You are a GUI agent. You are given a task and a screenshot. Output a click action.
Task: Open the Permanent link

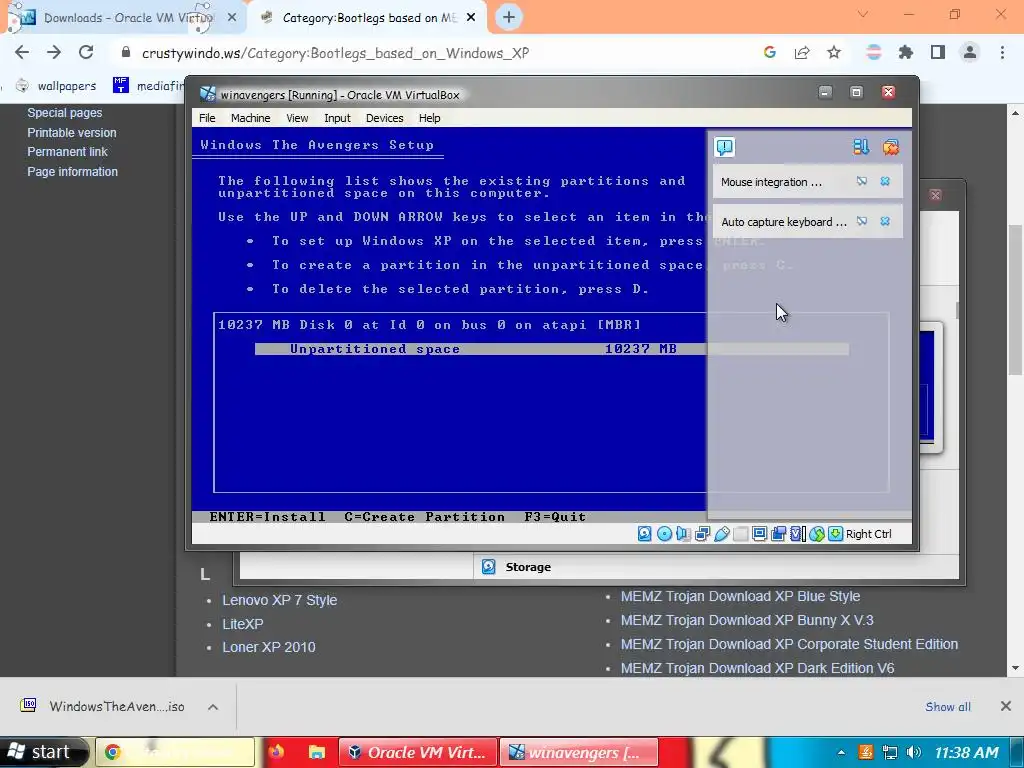(x=67, y=152)
